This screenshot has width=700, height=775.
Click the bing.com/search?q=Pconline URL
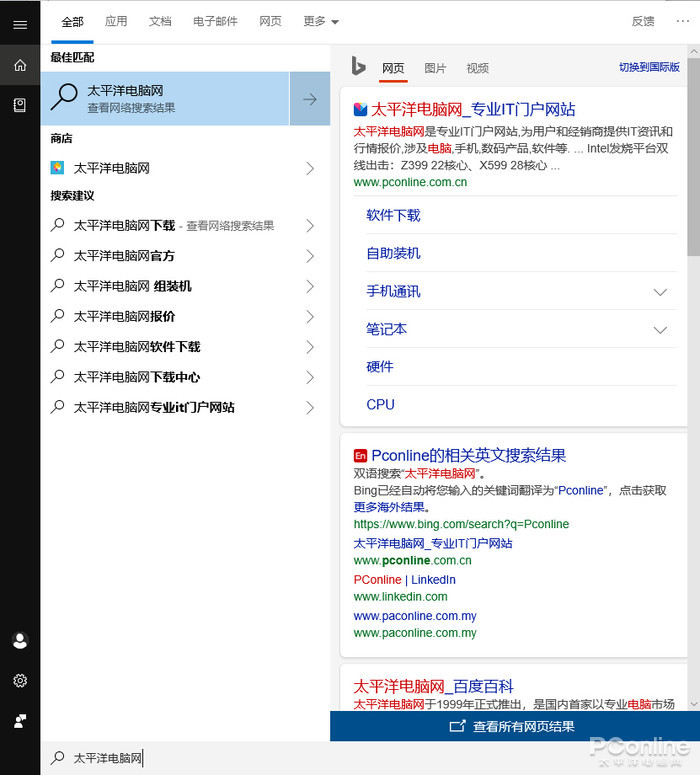coord(461,524)
